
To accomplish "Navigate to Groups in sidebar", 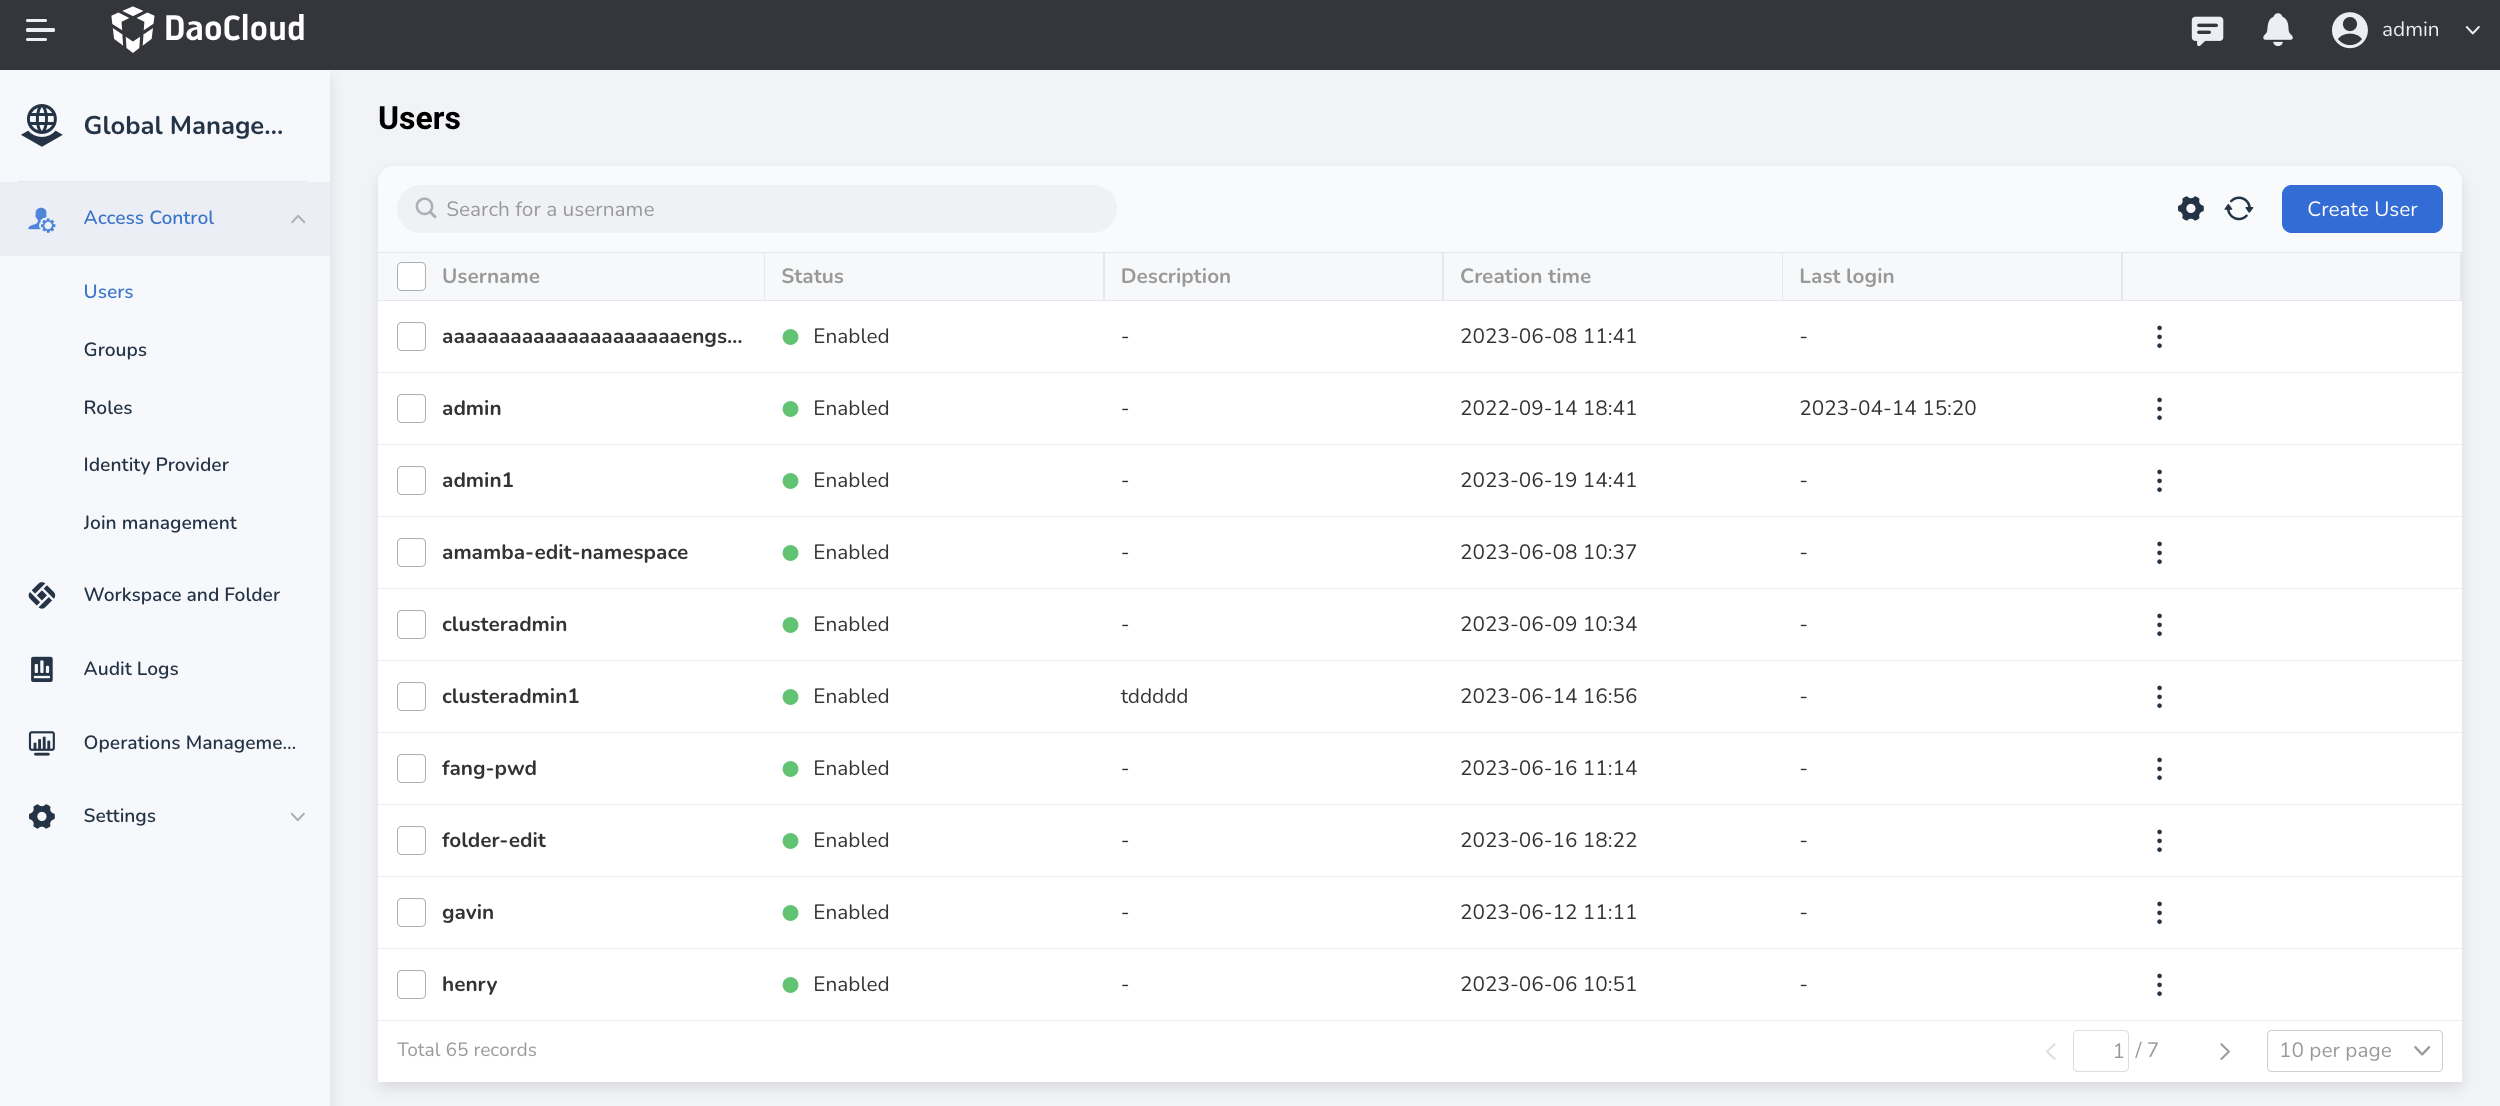I will tap(115, 350).
